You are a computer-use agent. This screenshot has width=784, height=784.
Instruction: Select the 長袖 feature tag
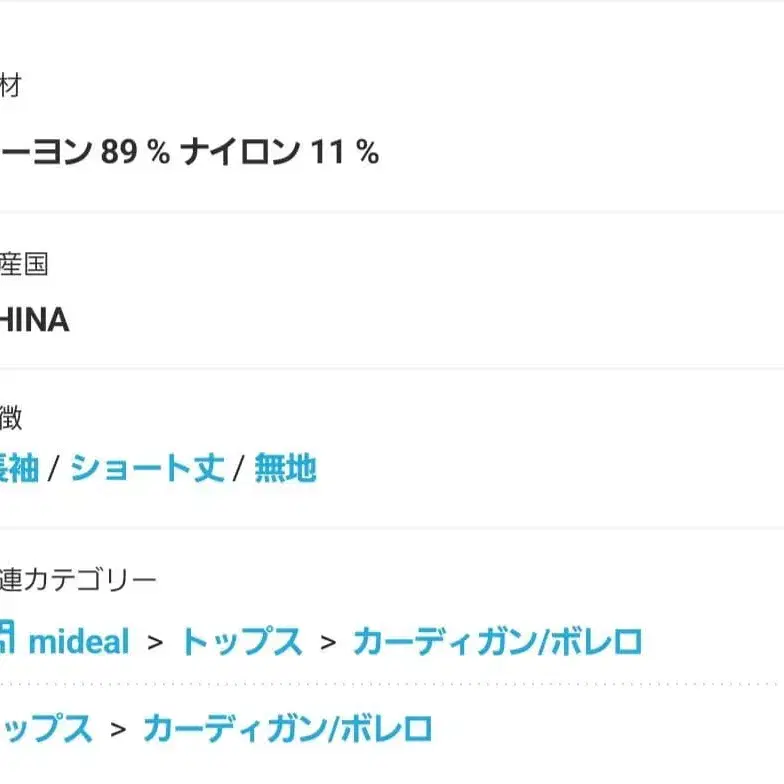coord(18,468)
